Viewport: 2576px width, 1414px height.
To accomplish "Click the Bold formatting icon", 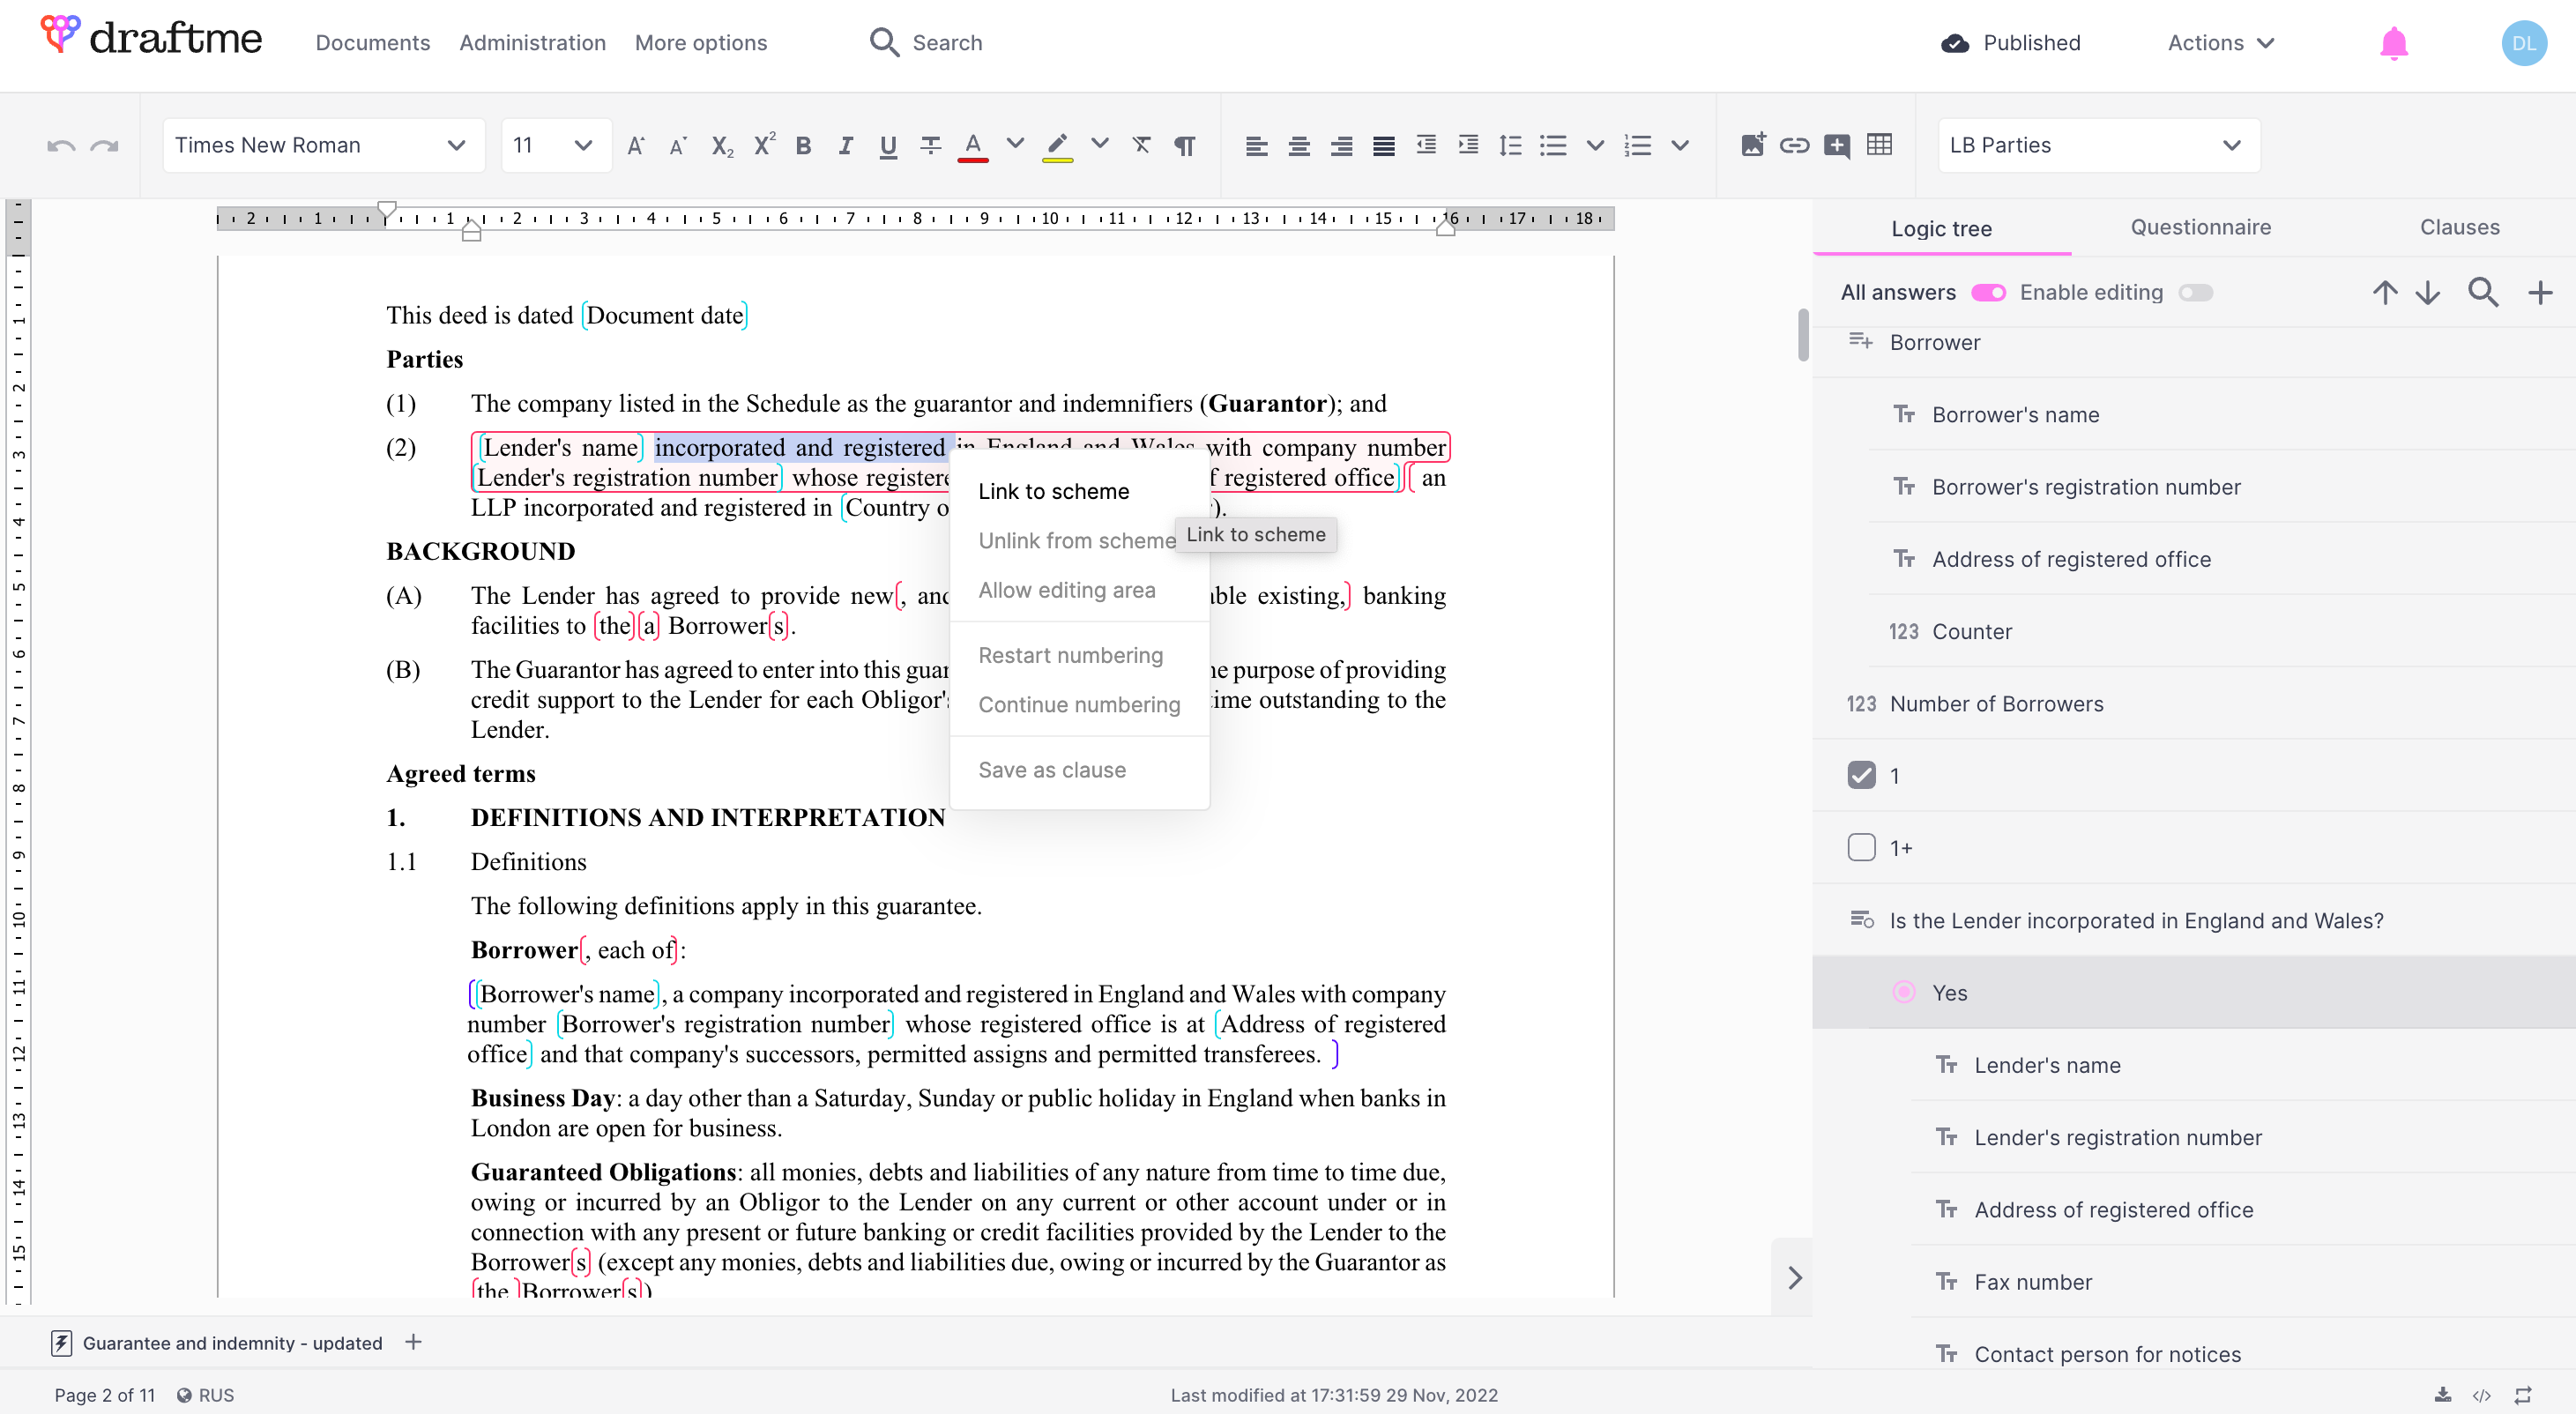I will click(x=803, y=146).
